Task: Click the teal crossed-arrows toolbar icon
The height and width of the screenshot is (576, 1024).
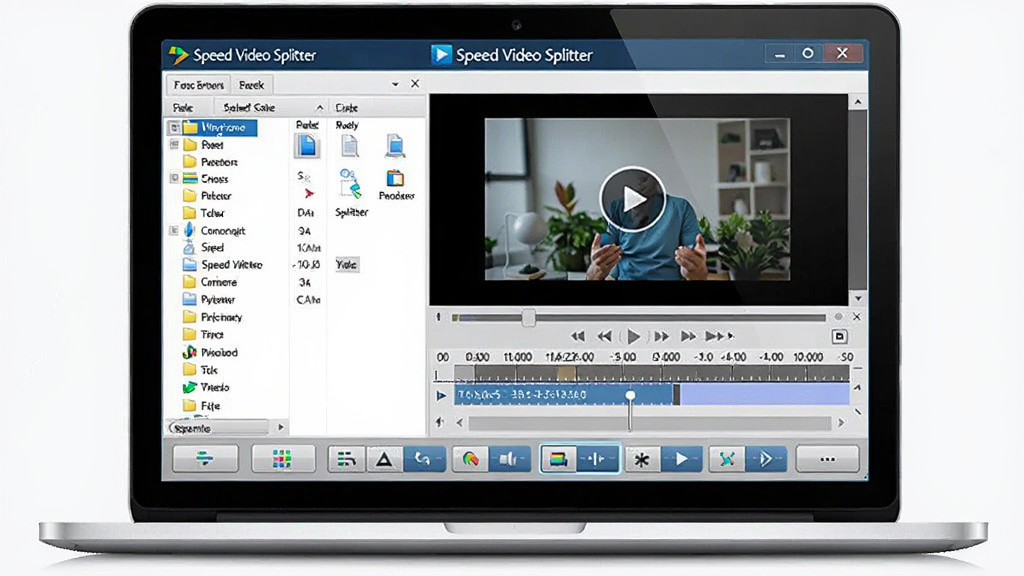Action: (727, 459)
